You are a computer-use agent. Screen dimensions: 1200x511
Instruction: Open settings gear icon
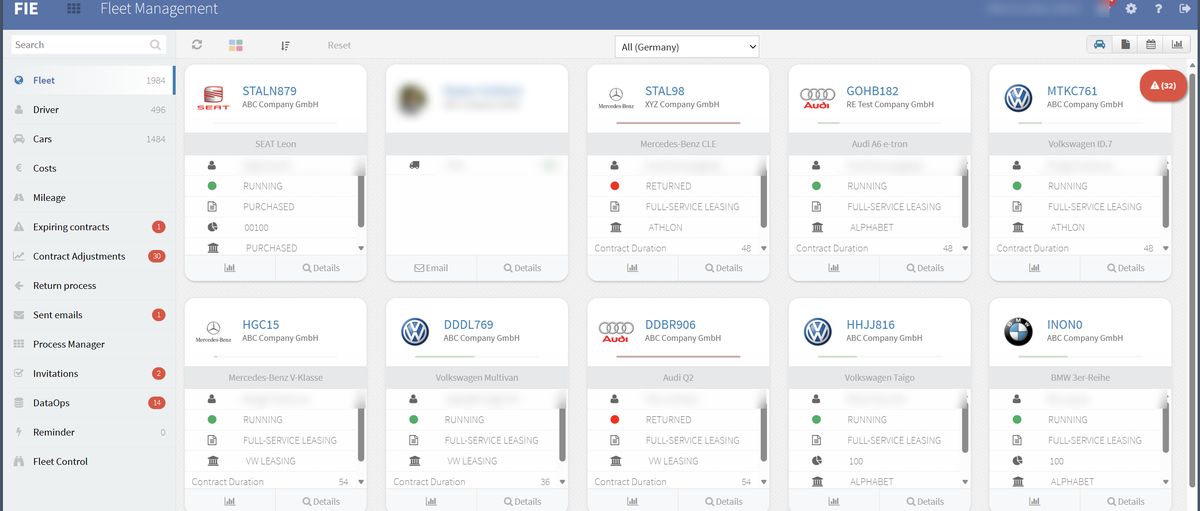tap(1131, 9)
